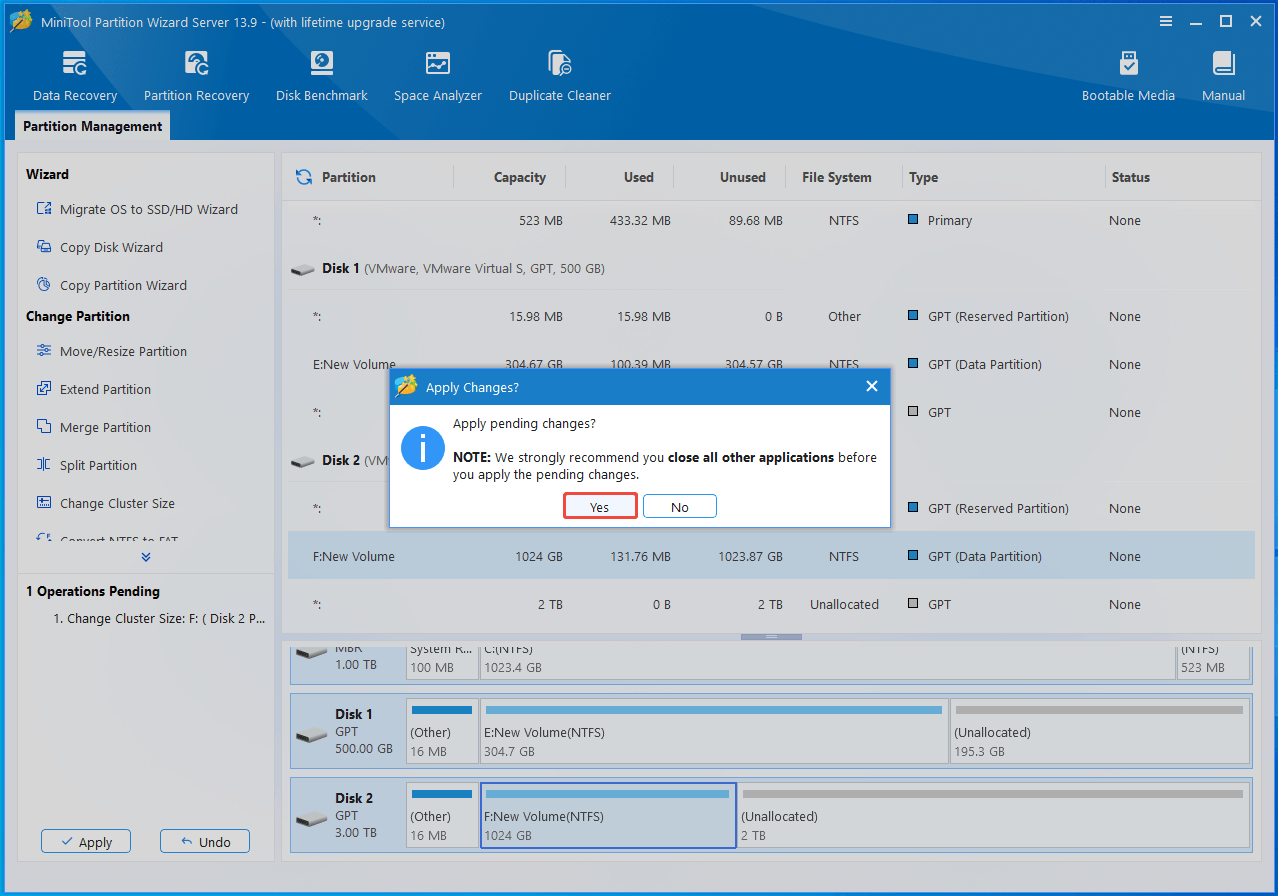
Task: Select Extend Partition
Action: (x=93, y=389)
